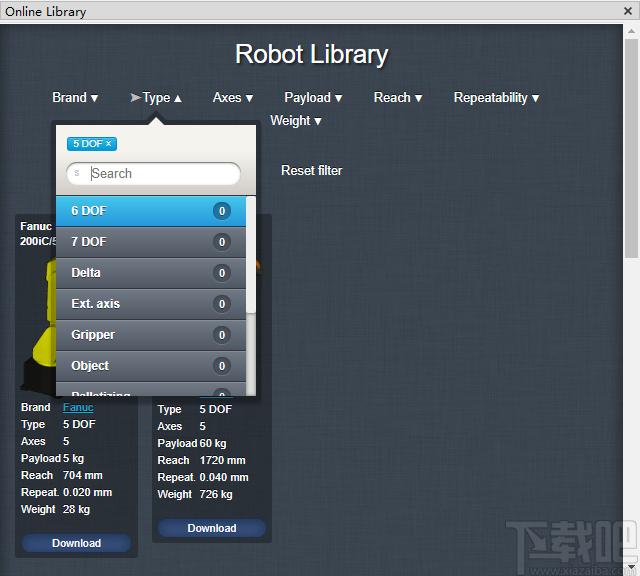The height and width of the screenshot is (576, 640).
Task: Expand the Reach filter dropdown
Action: pos(398,98)
